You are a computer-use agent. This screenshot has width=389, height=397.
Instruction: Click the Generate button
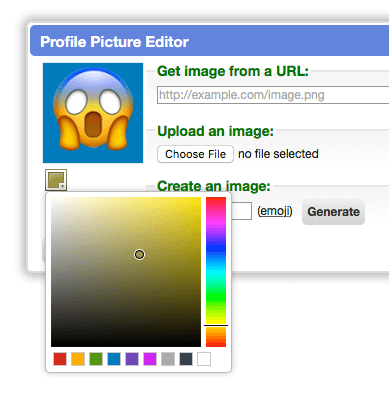pos(333,212)
